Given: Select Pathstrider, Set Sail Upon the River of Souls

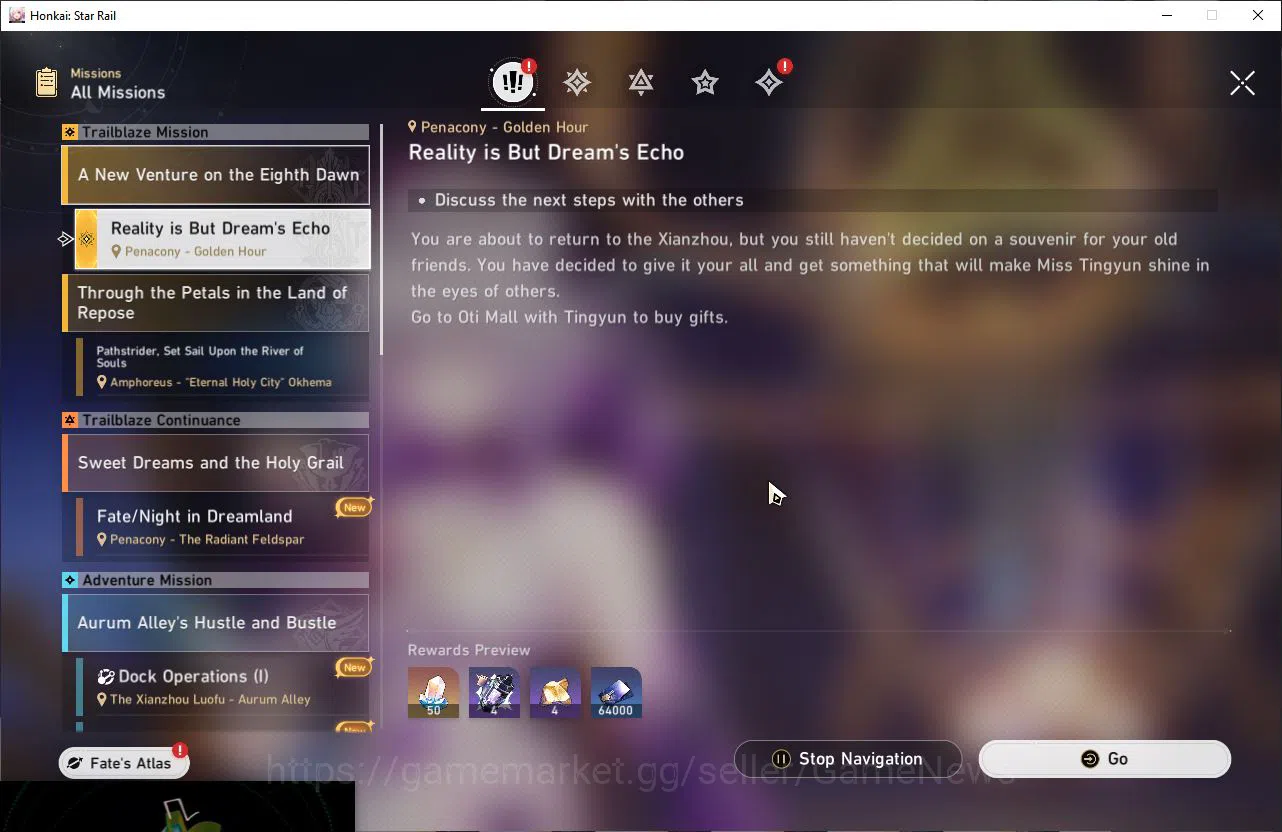Looking at the screenshot, I should [x=222, y=366].
